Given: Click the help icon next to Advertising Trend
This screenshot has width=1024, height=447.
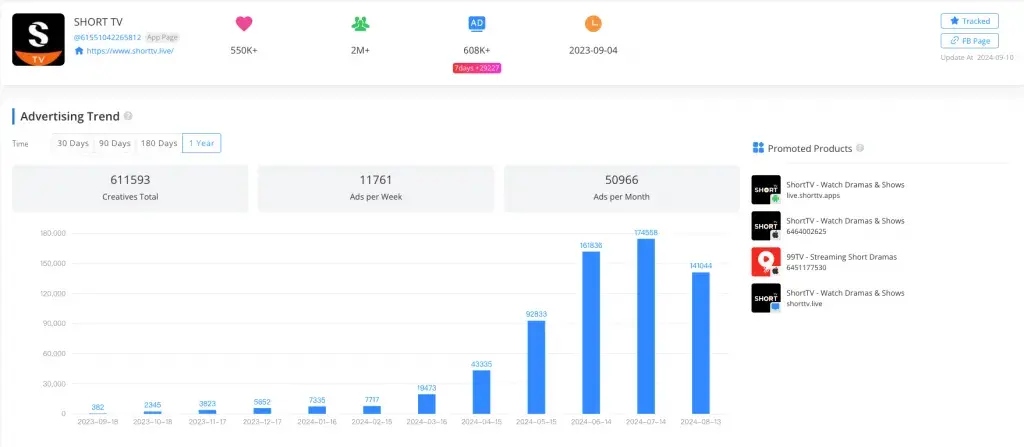Looking at the screenshot, I should (x=128, y=116).
